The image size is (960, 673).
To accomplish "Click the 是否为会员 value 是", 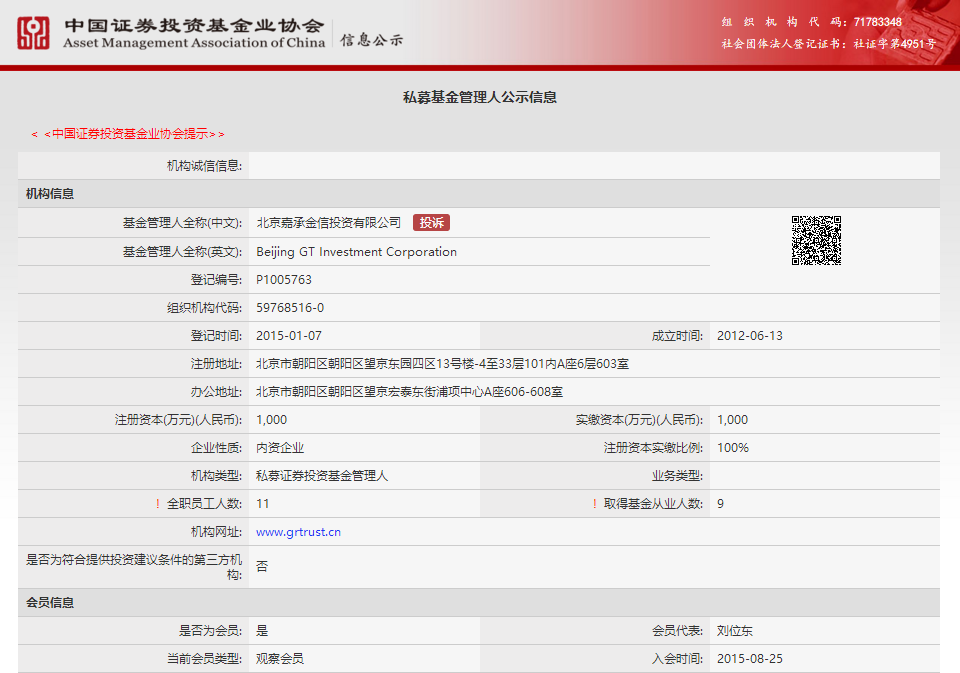I will [262, 631].
